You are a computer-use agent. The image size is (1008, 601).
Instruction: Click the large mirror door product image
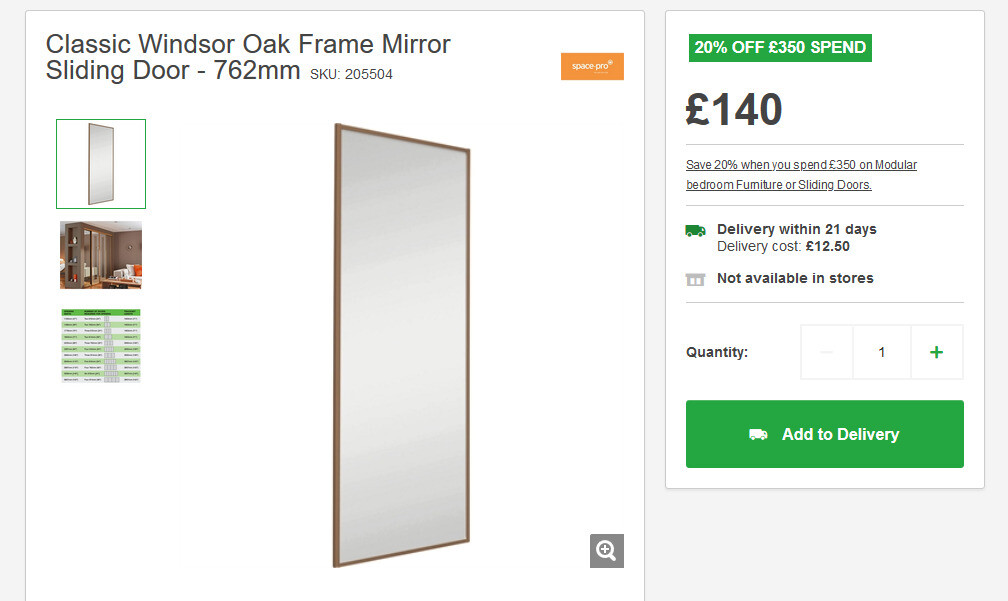coord(401,345)
